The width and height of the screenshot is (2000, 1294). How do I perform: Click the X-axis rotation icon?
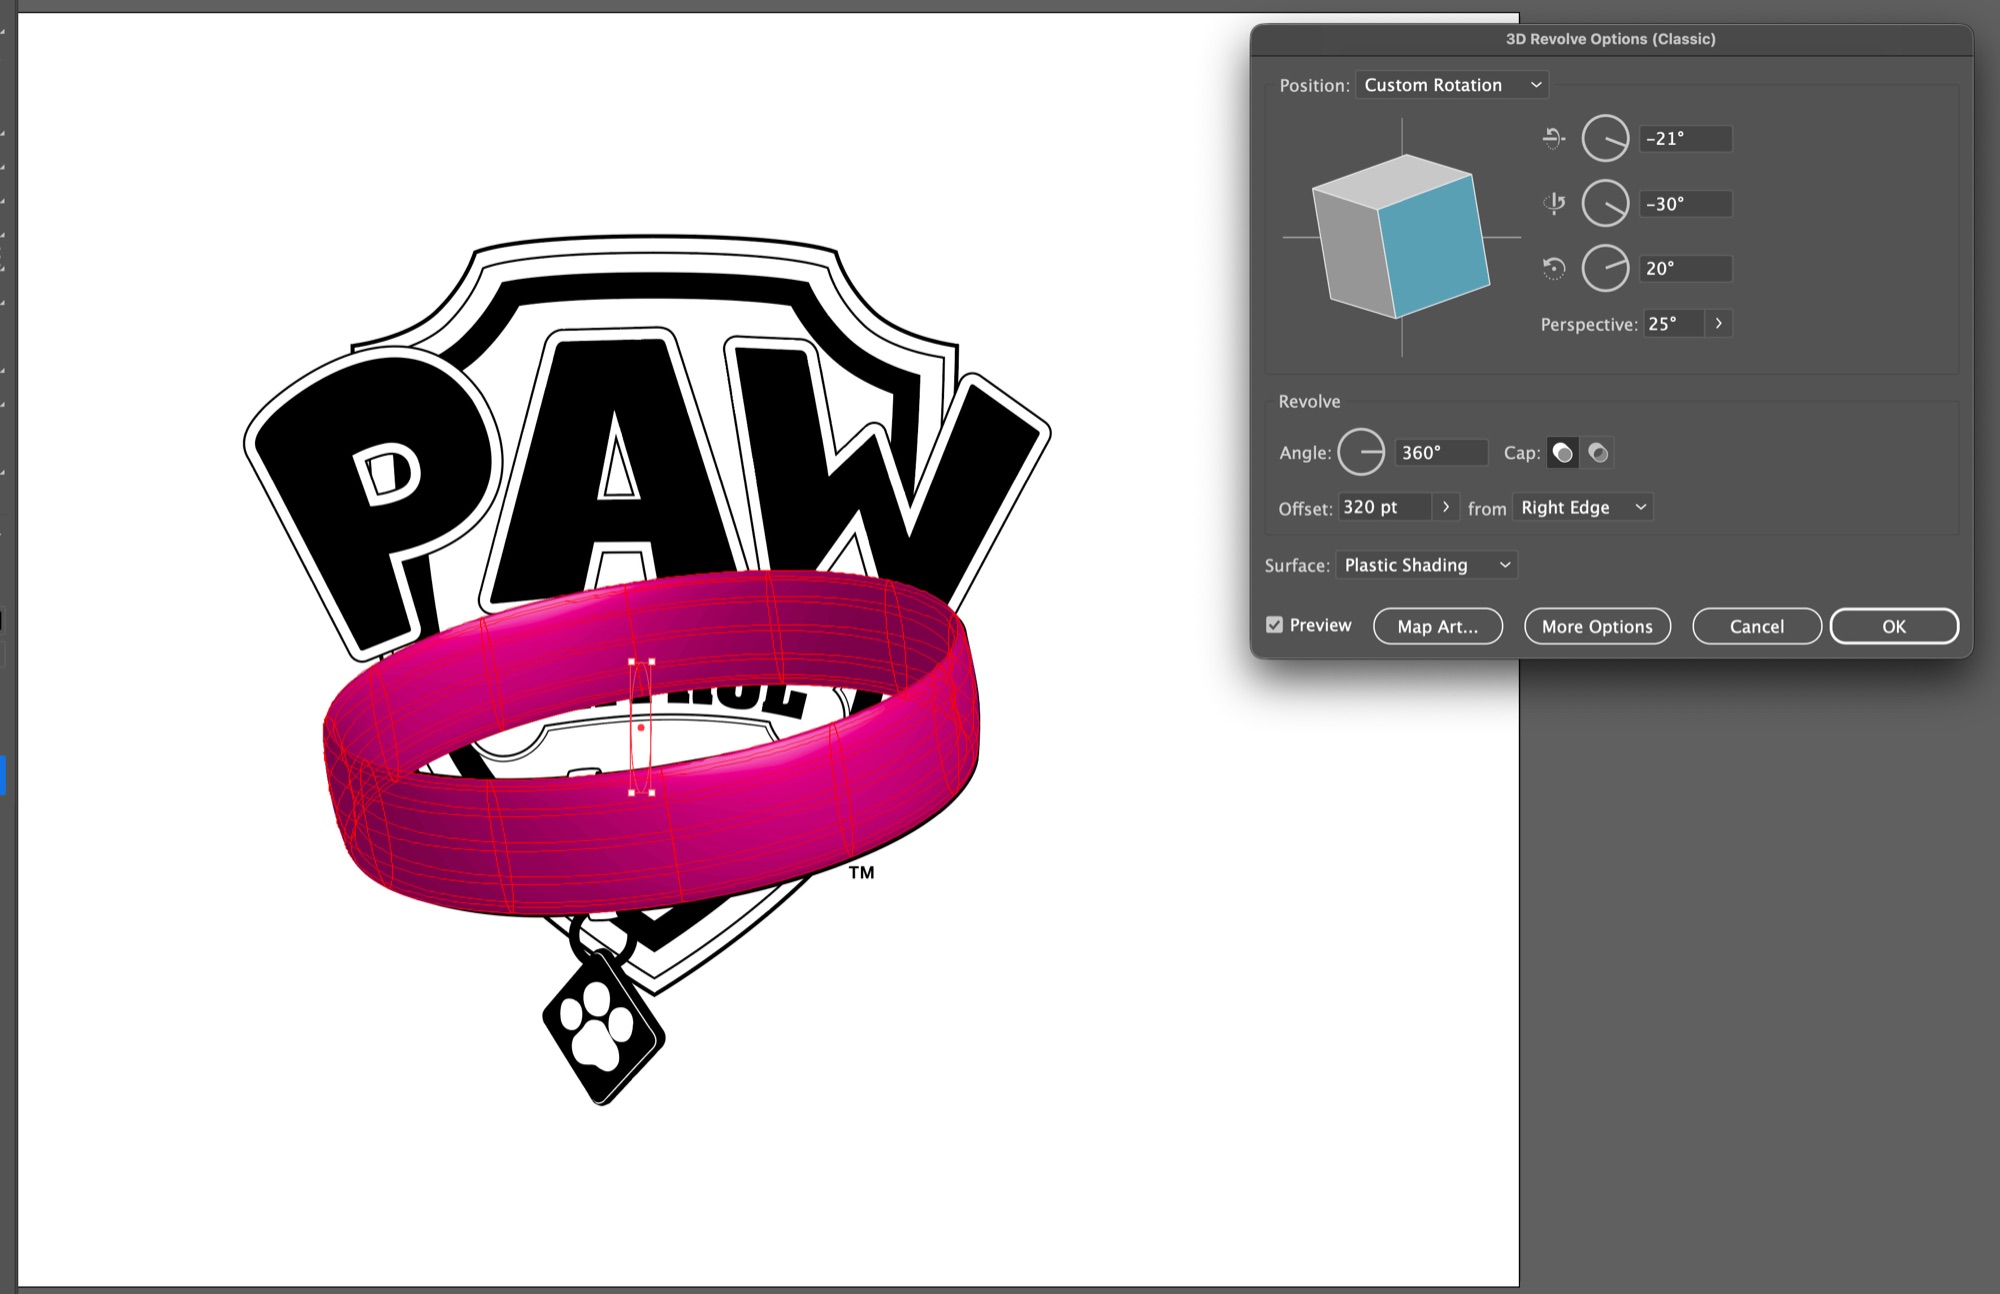[x=1553, y=138]
